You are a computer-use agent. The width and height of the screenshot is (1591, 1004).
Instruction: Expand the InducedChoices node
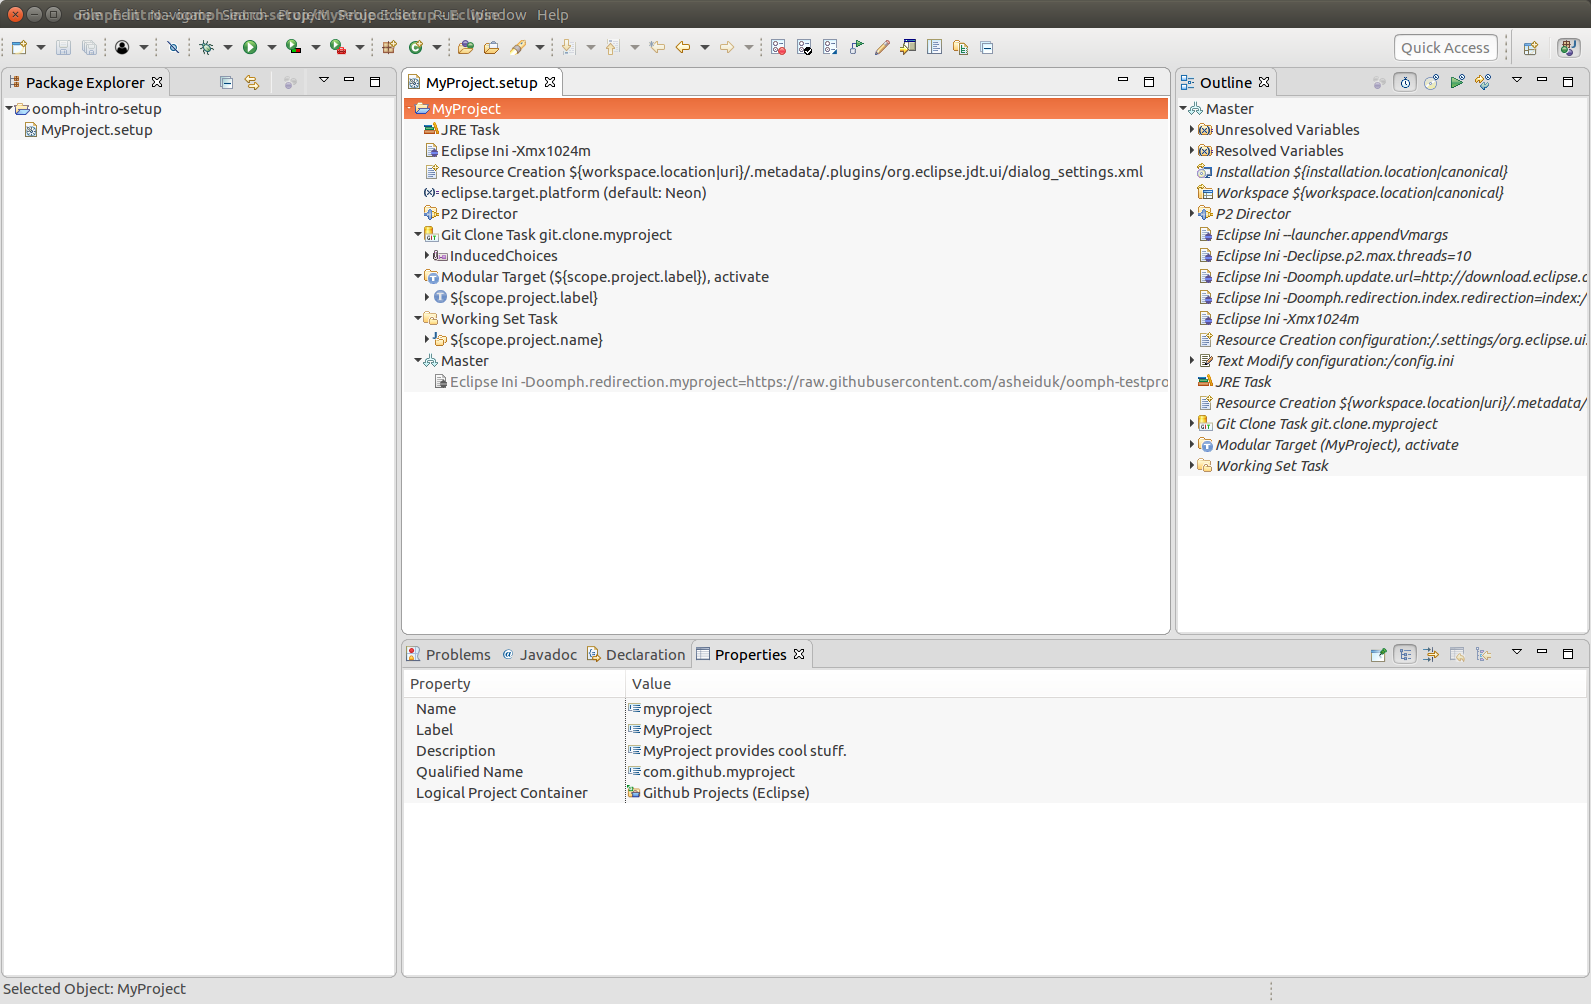coord(427,255)
